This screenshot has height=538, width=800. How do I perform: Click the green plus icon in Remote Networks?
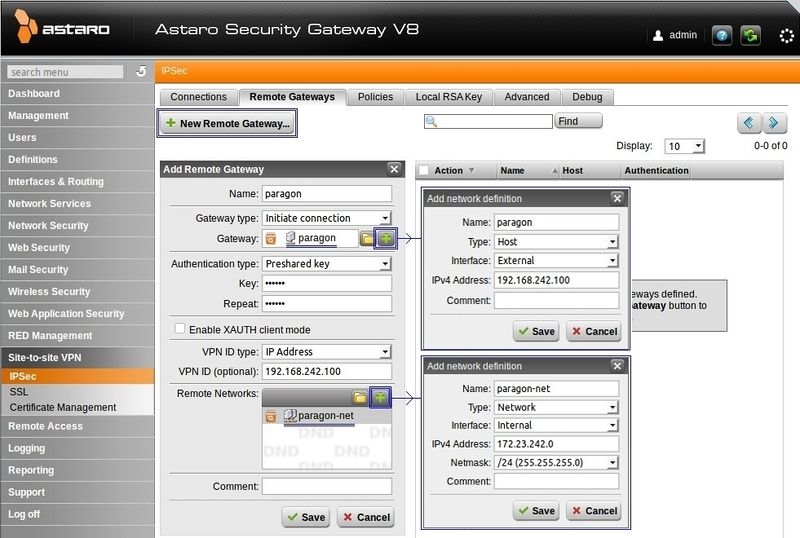[x=381, y=397]
